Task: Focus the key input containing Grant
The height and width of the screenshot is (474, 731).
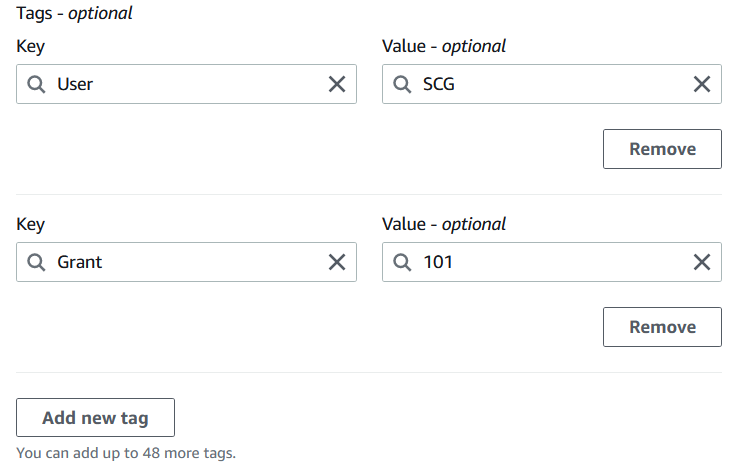Action: [186, 262]
